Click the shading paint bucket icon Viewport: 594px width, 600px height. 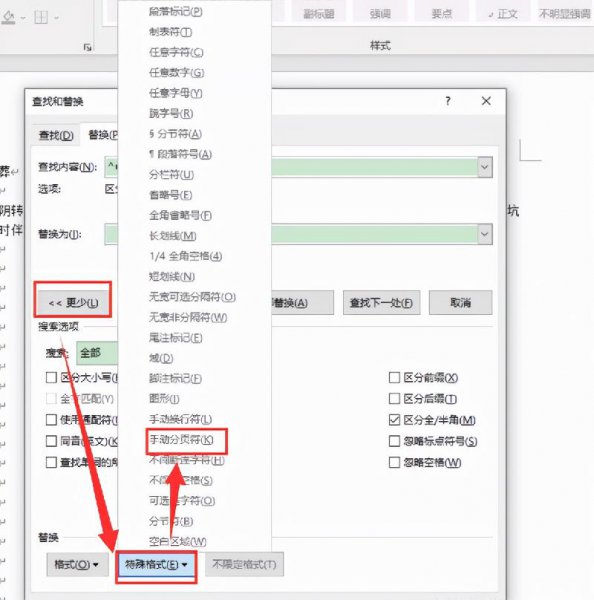point(9,17)
